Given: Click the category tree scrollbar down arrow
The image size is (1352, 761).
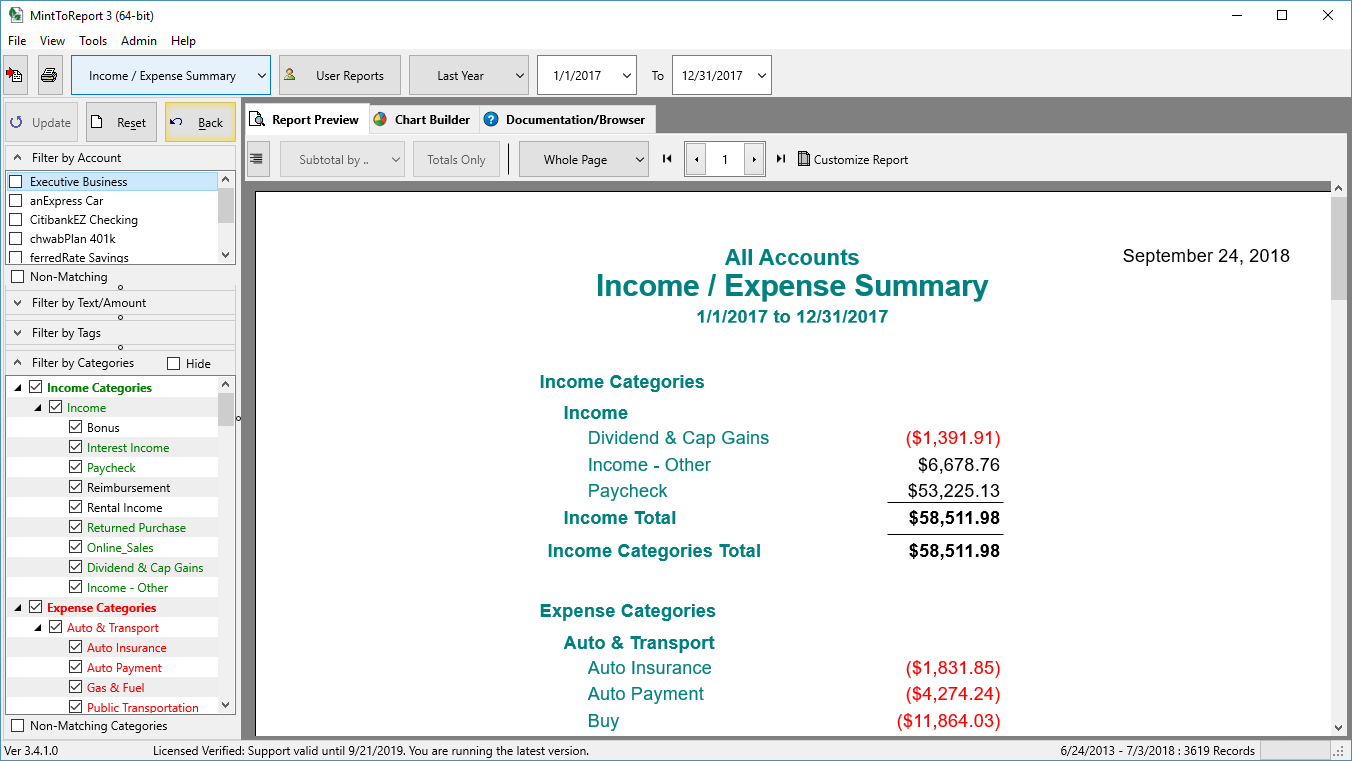Looking at the screenshot, I should 226,705.
